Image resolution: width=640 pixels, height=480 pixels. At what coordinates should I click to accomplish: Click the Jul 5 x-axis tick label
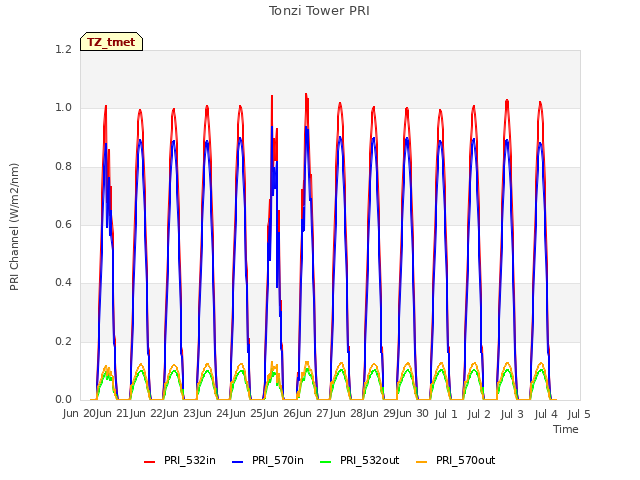coord(579,414)
